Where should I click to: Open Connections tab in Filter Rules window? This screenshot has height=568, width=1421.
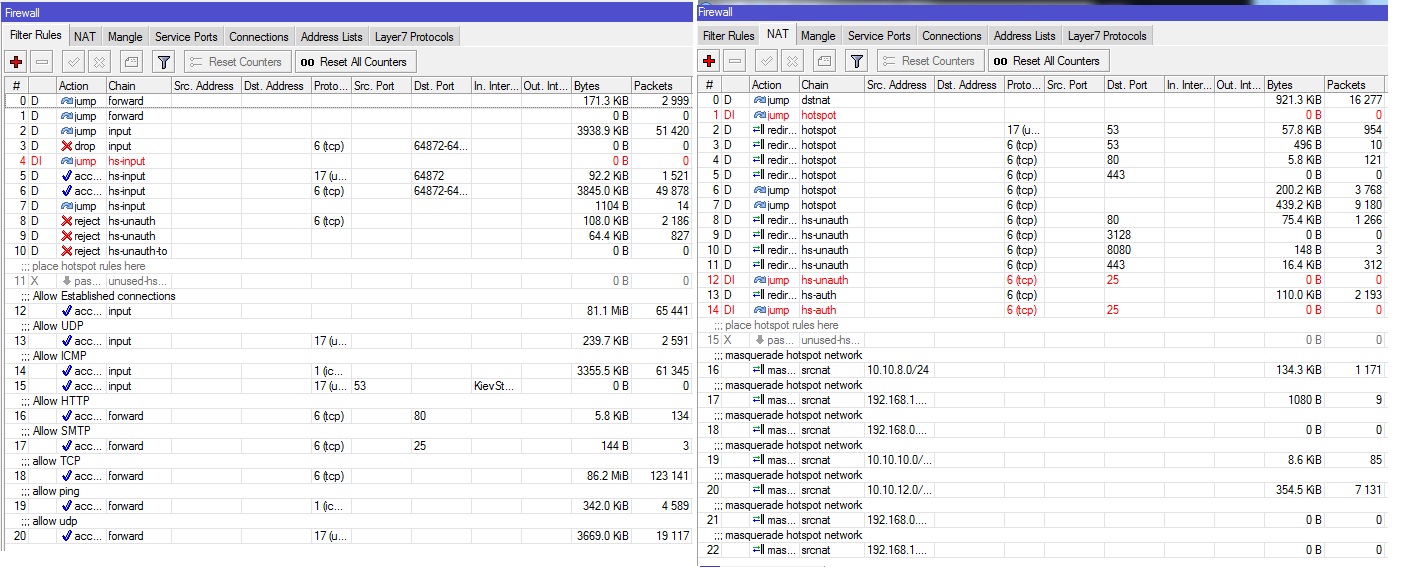259,37
